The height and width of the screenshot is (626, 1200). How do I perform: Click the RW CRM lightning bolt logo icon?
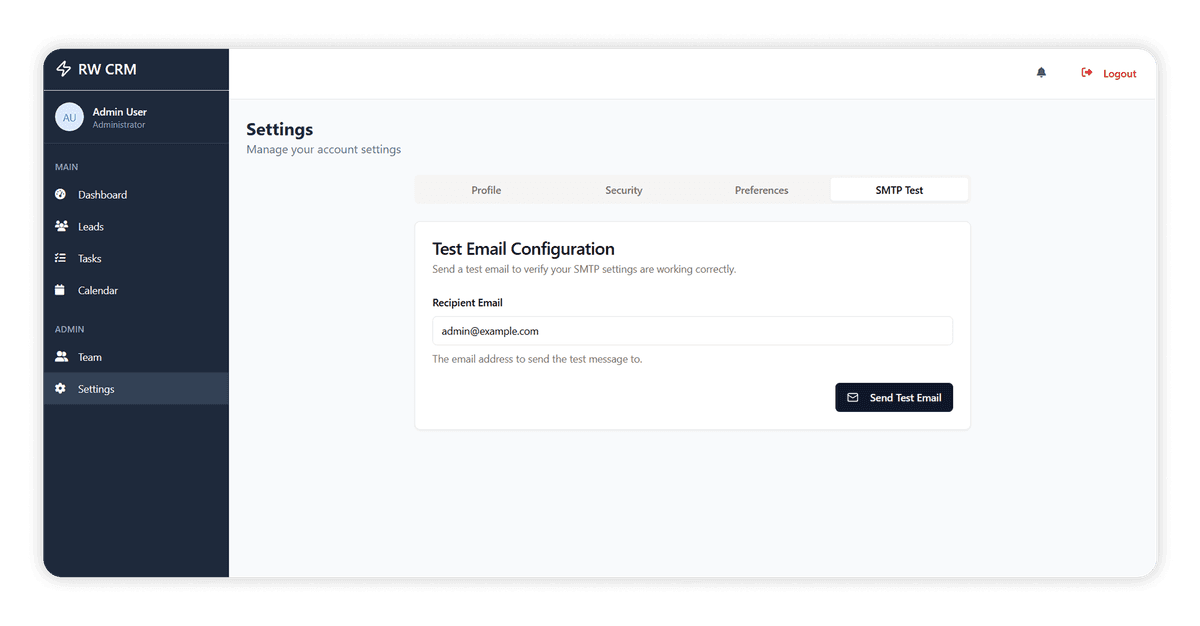(64, 69)
